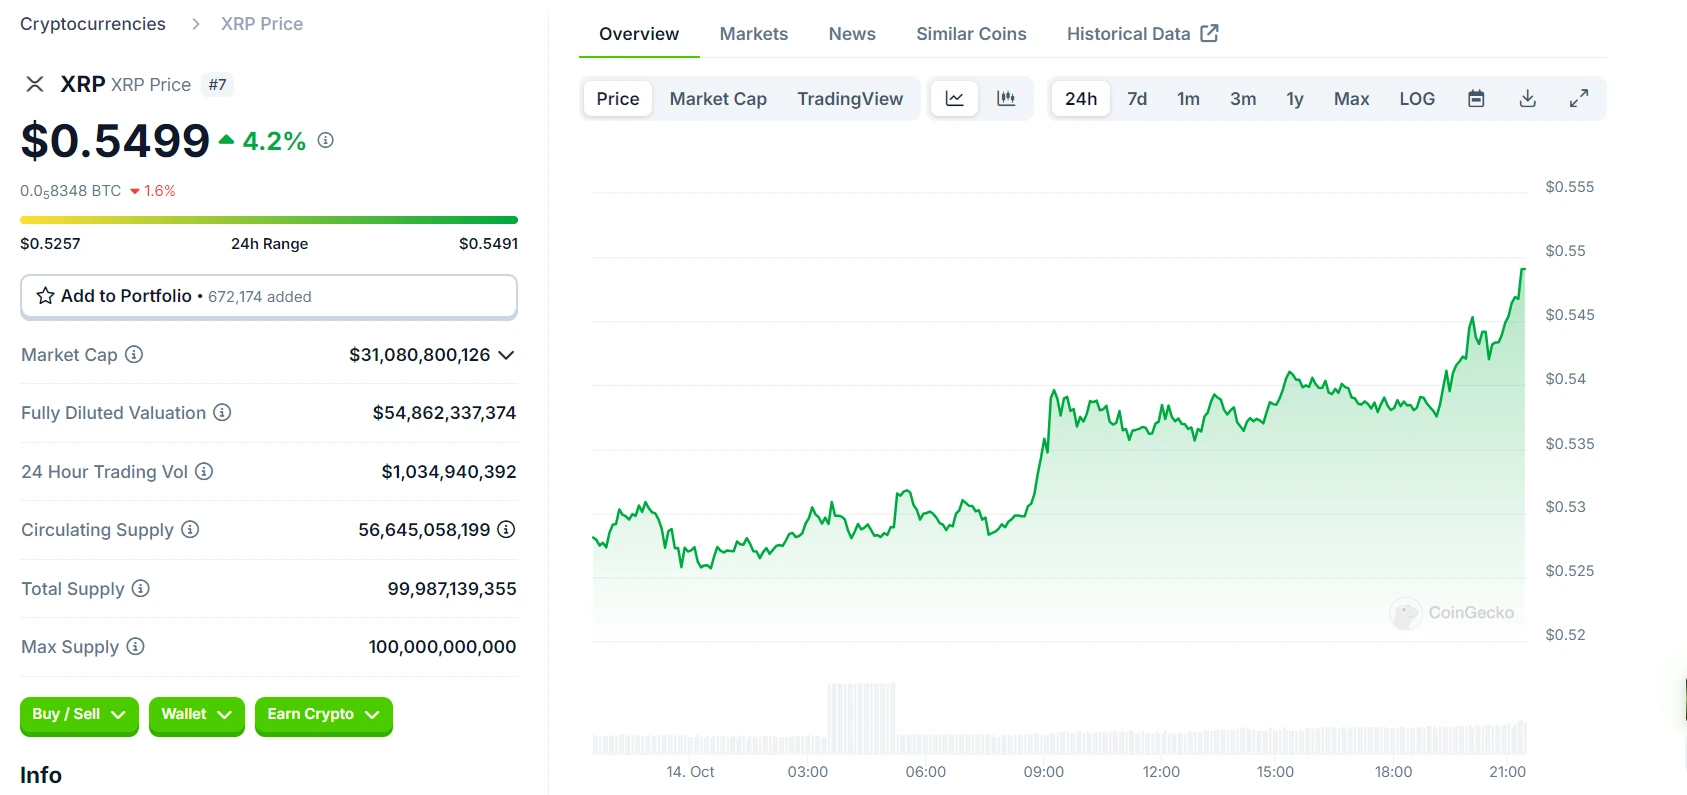Switch to line chart view icon
Viewport: 1687px width, 795px height.
coord(955,99)
